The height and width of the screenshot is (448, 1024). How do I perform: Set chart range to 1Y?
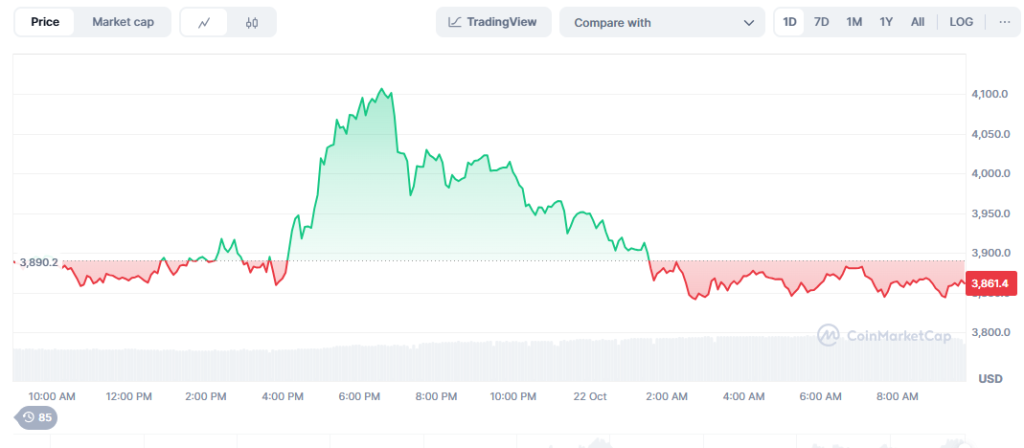886,22
